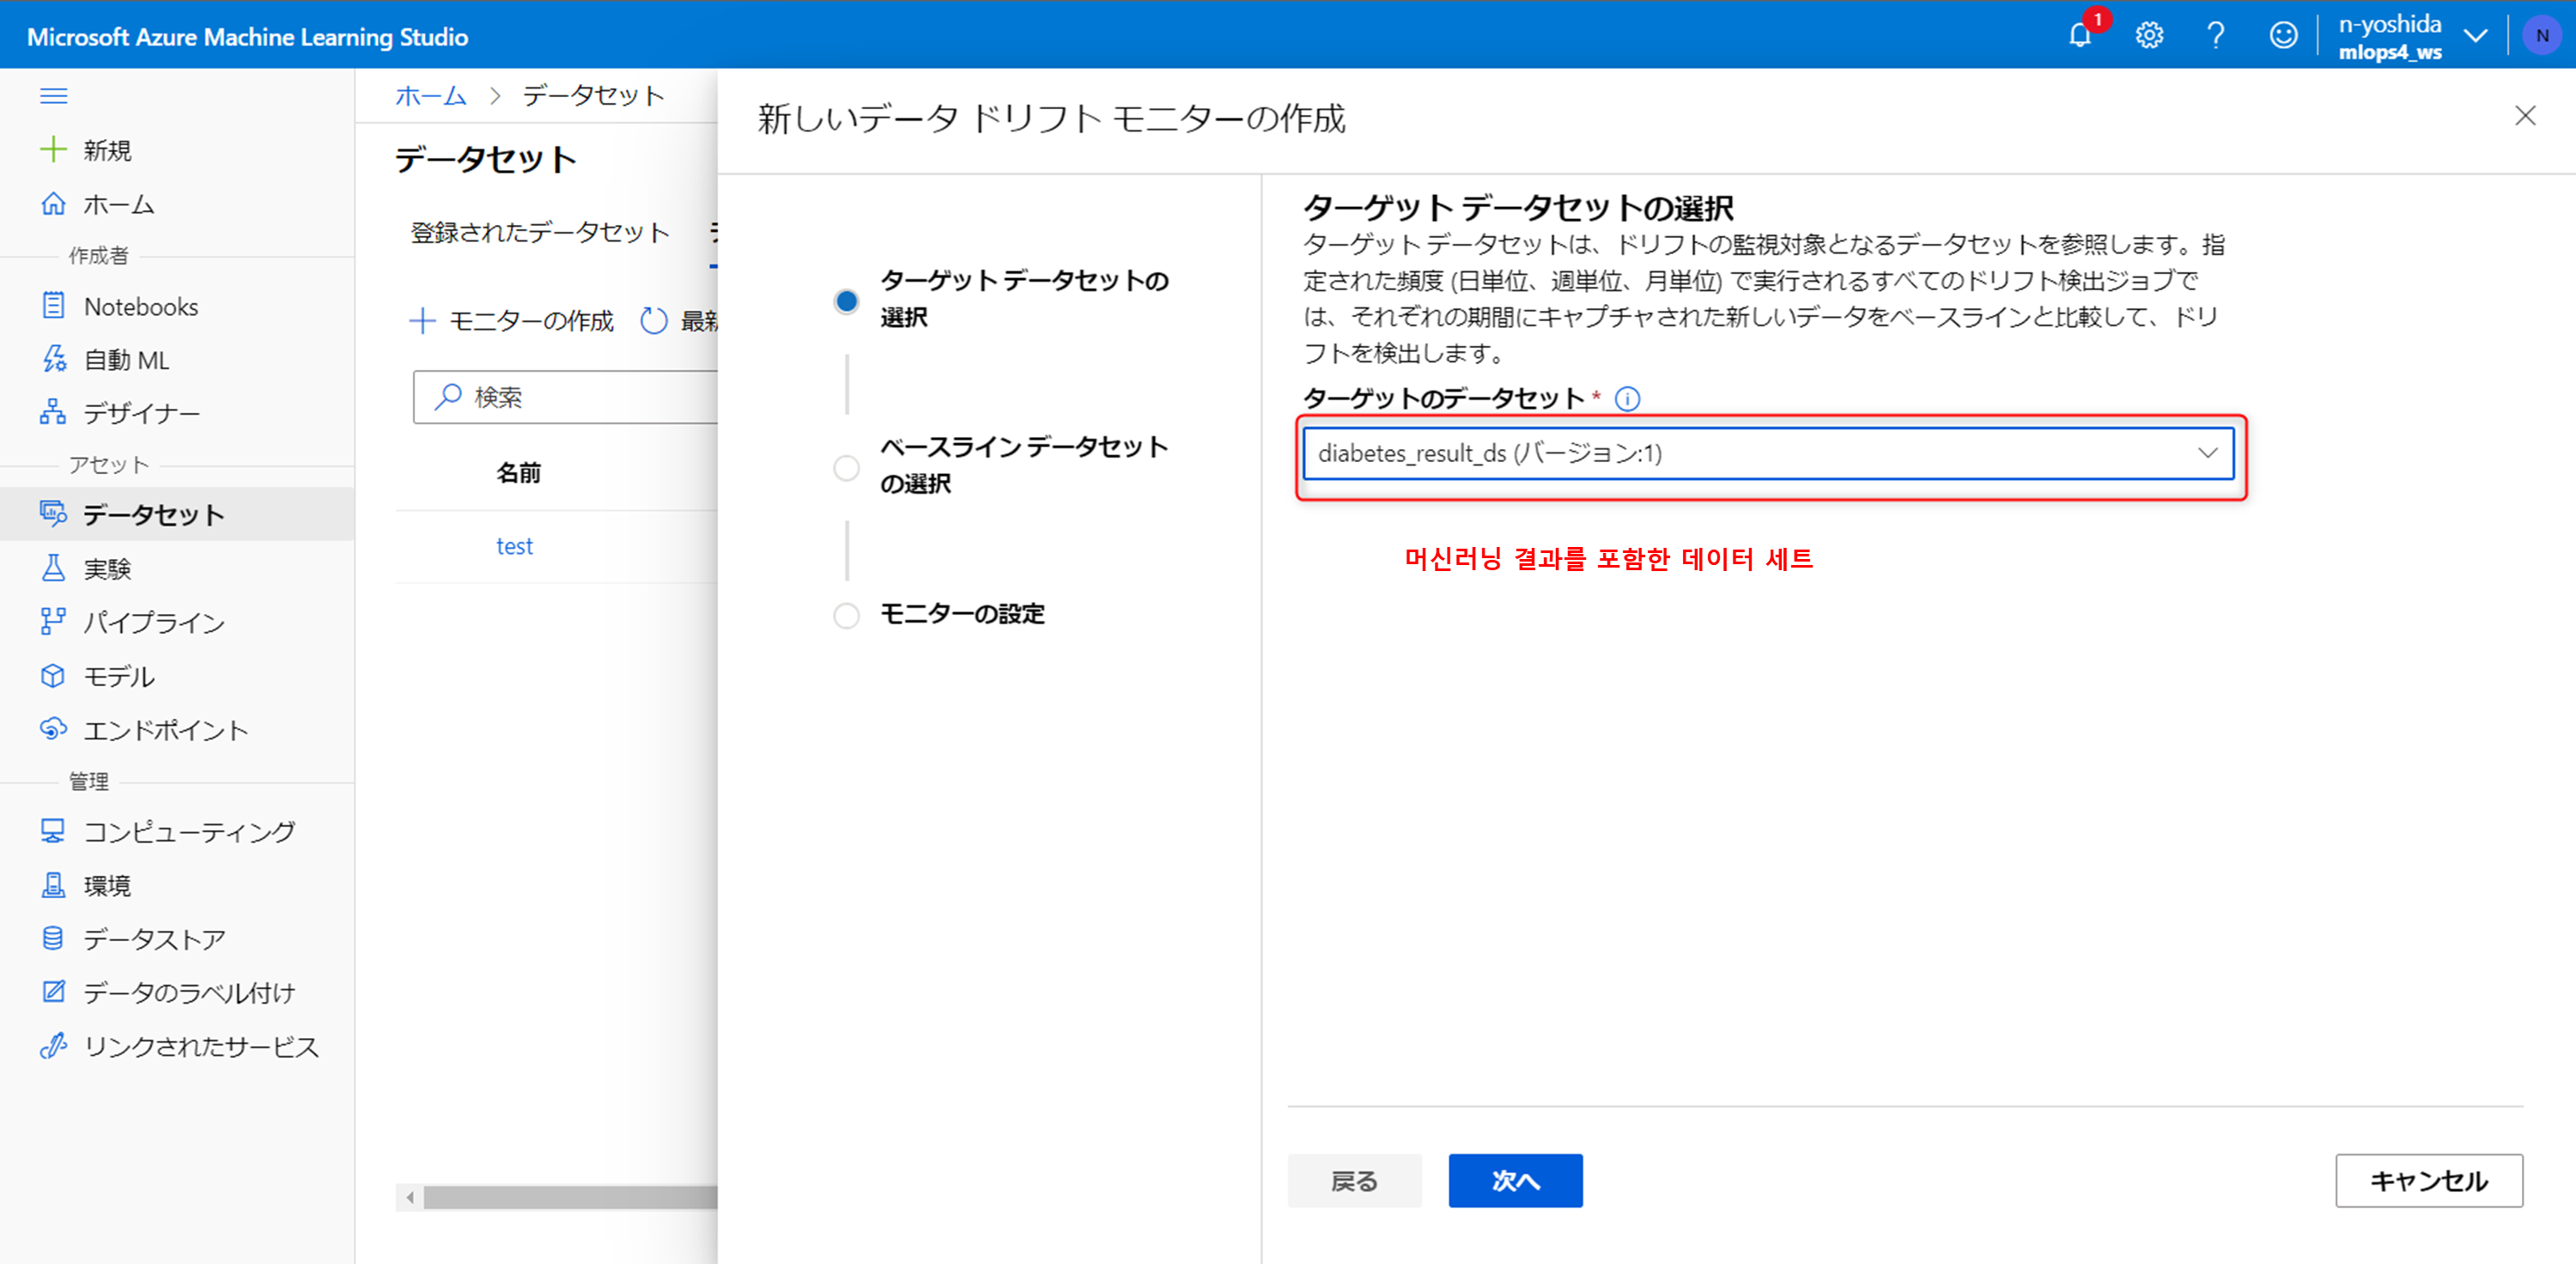Open the エンドポイント menu item
This screenshot has width=2576, height=1264.
point(165,730)
